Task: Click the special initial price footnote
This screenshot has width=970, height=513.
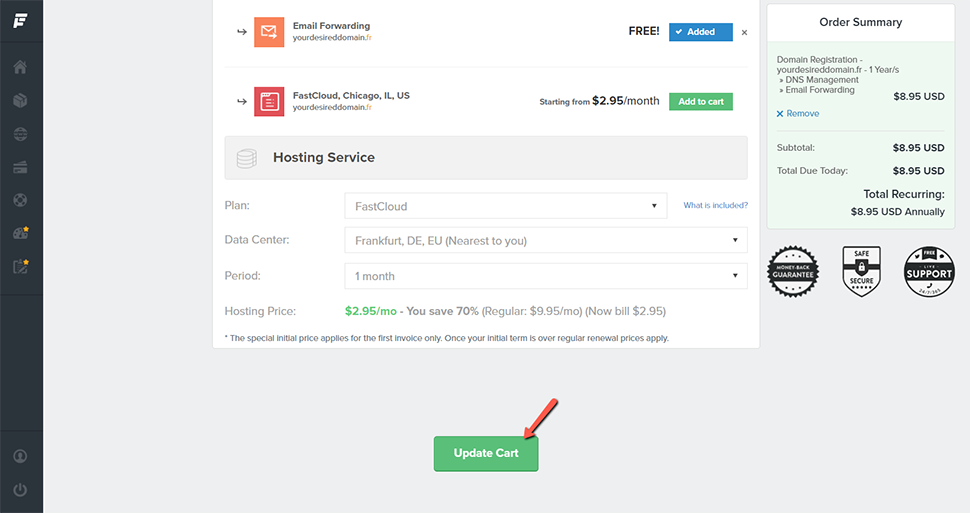Action: pyautogui.click(x=447, y=338)
